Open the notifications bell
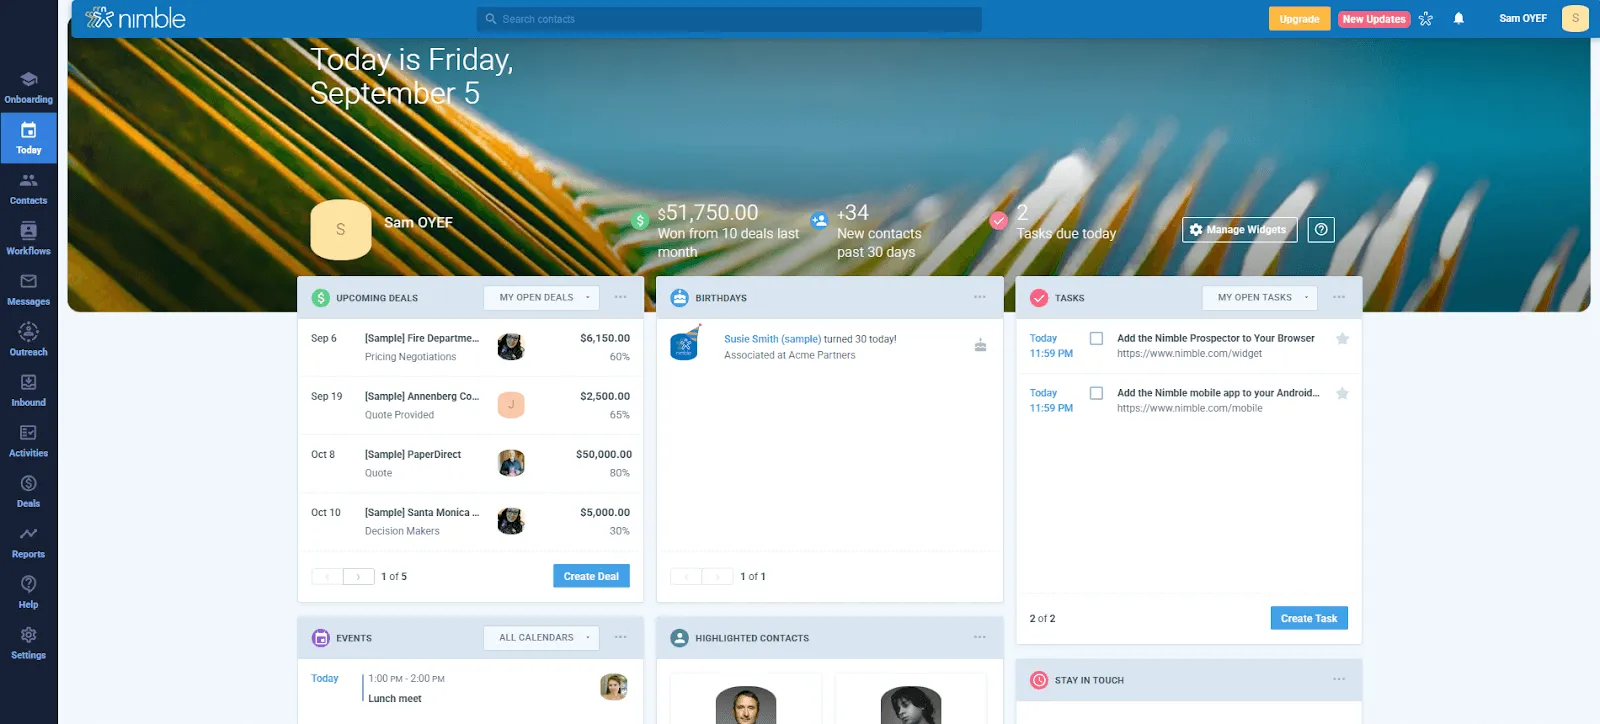This screenshot has width=1600, height=724. click(x=1459, y=18)
